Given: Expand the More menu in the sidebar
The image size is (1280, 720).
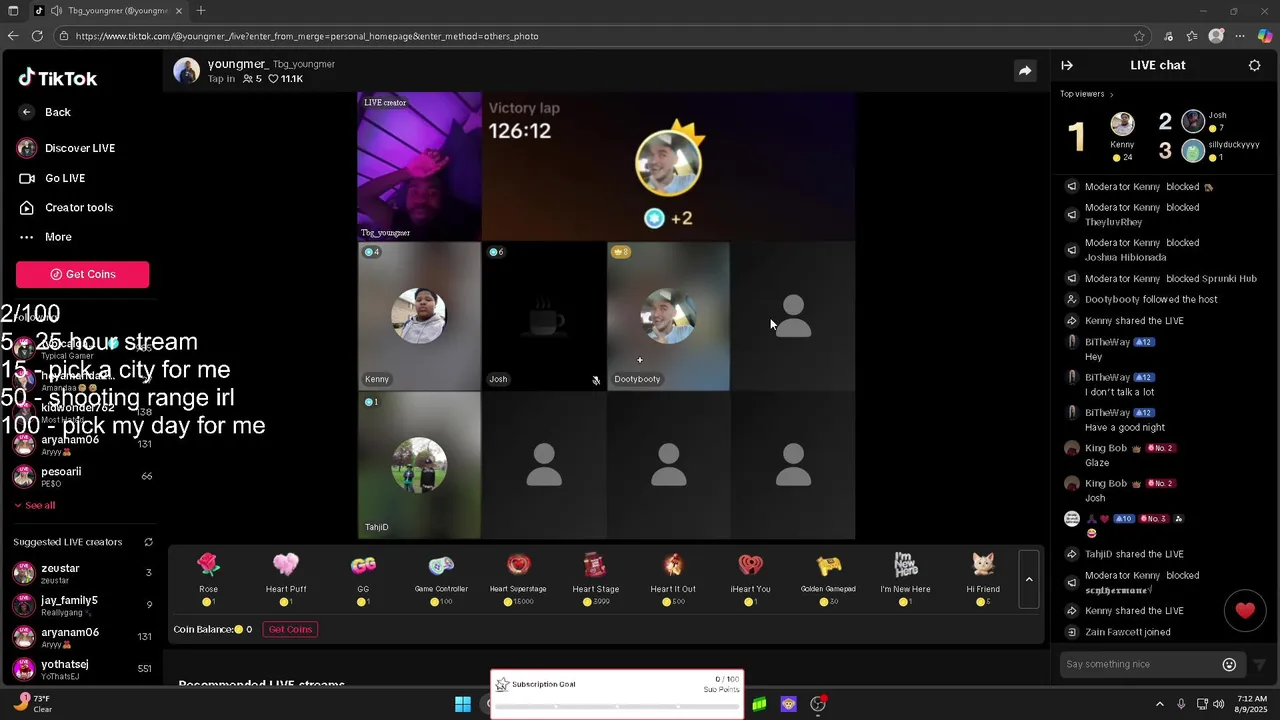Looking at the screenshot, I should [58, 237].
